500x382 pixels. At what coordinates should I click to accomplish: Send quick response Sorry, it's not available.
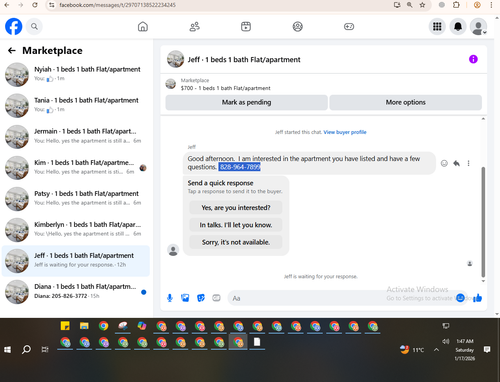(x=236, y=242)
